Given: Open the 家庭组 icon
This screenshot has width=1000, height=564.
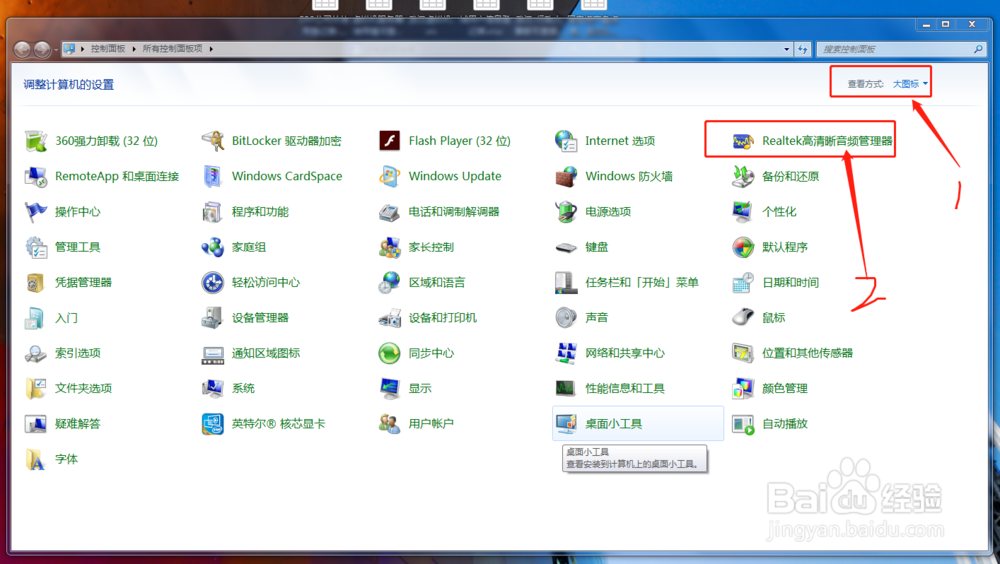Looking at the screenshot, I should pos(212,247).
